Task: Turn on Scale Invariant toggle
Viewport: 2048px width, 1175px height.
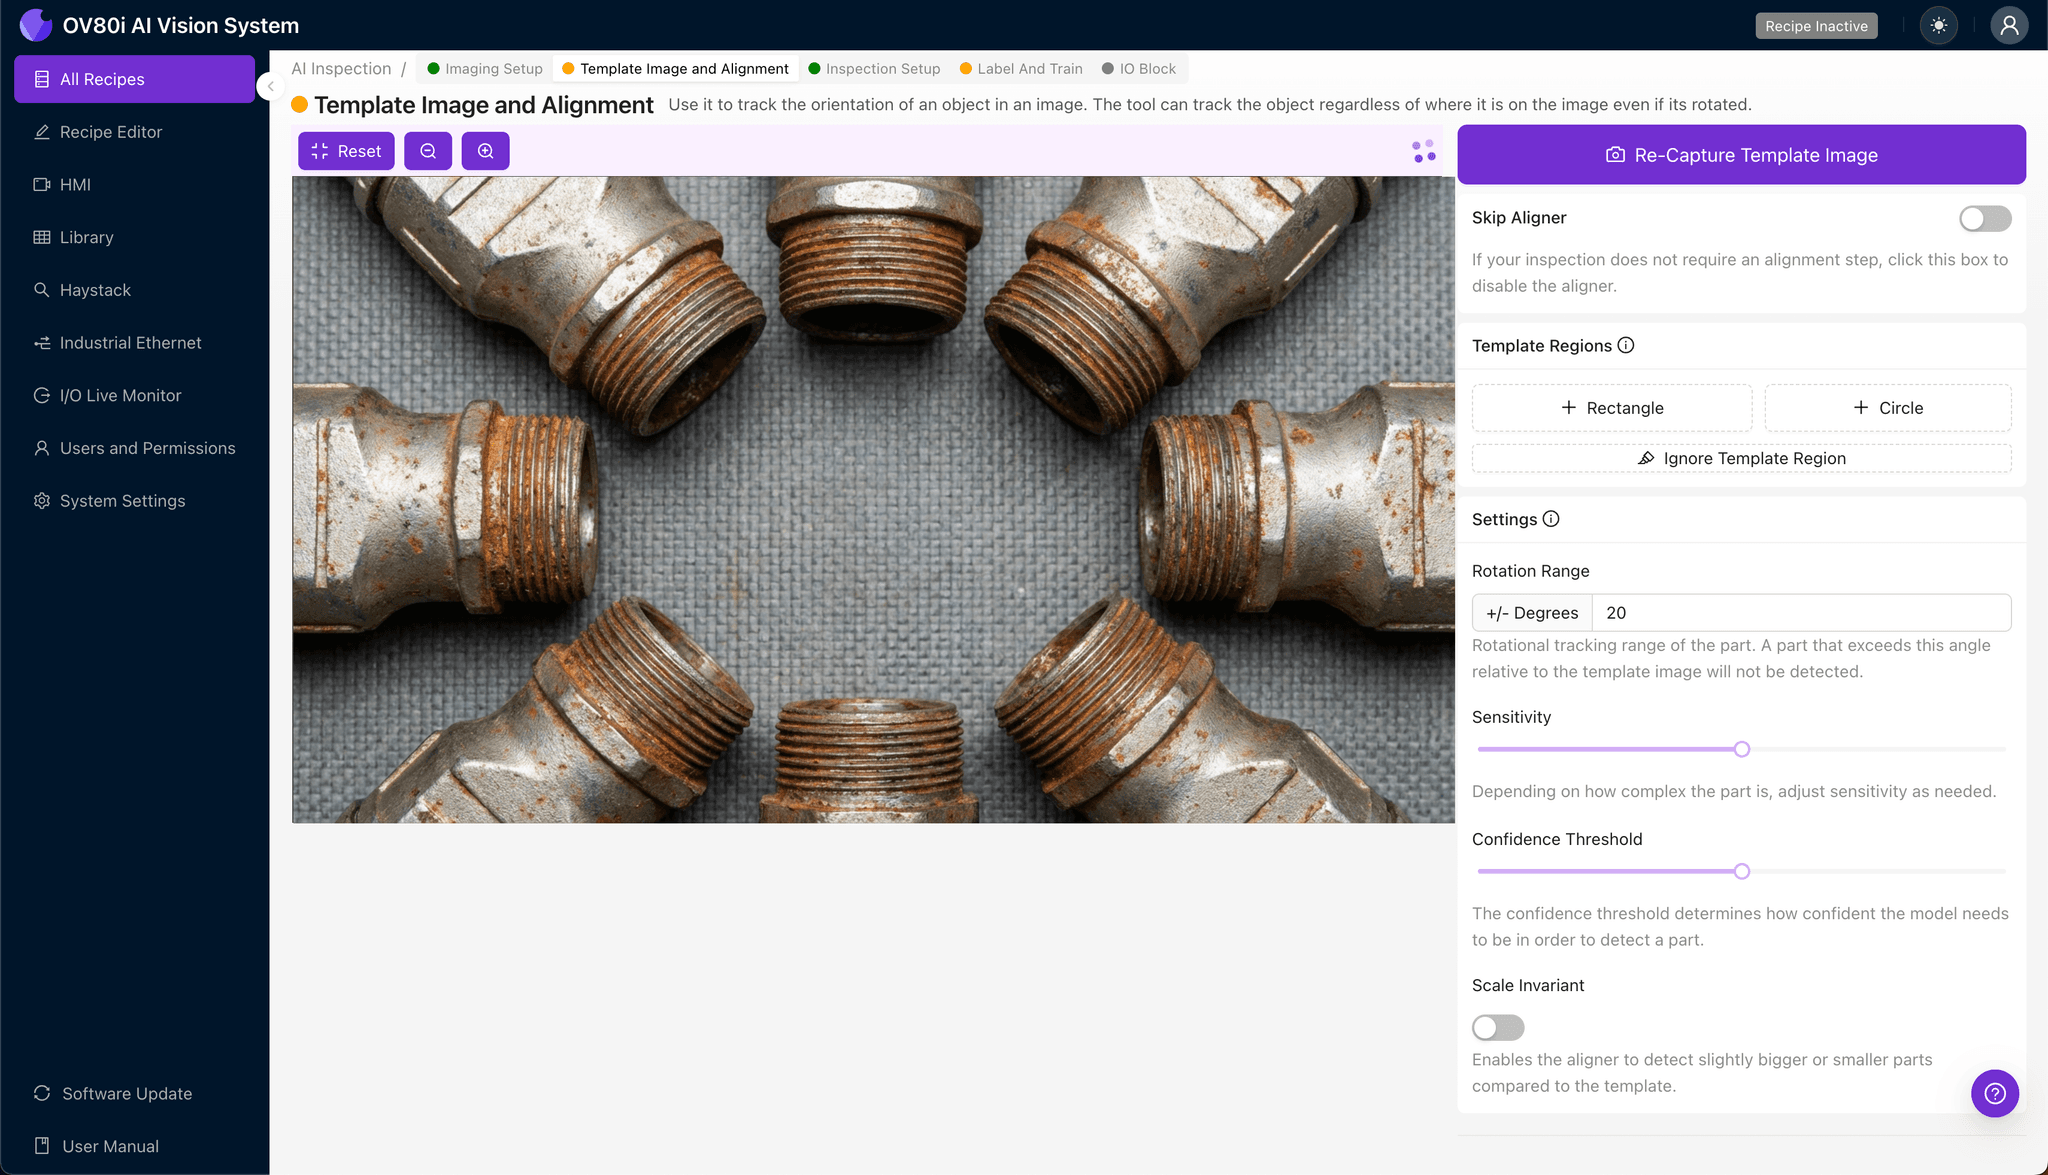Action: coord(1497,1027)
